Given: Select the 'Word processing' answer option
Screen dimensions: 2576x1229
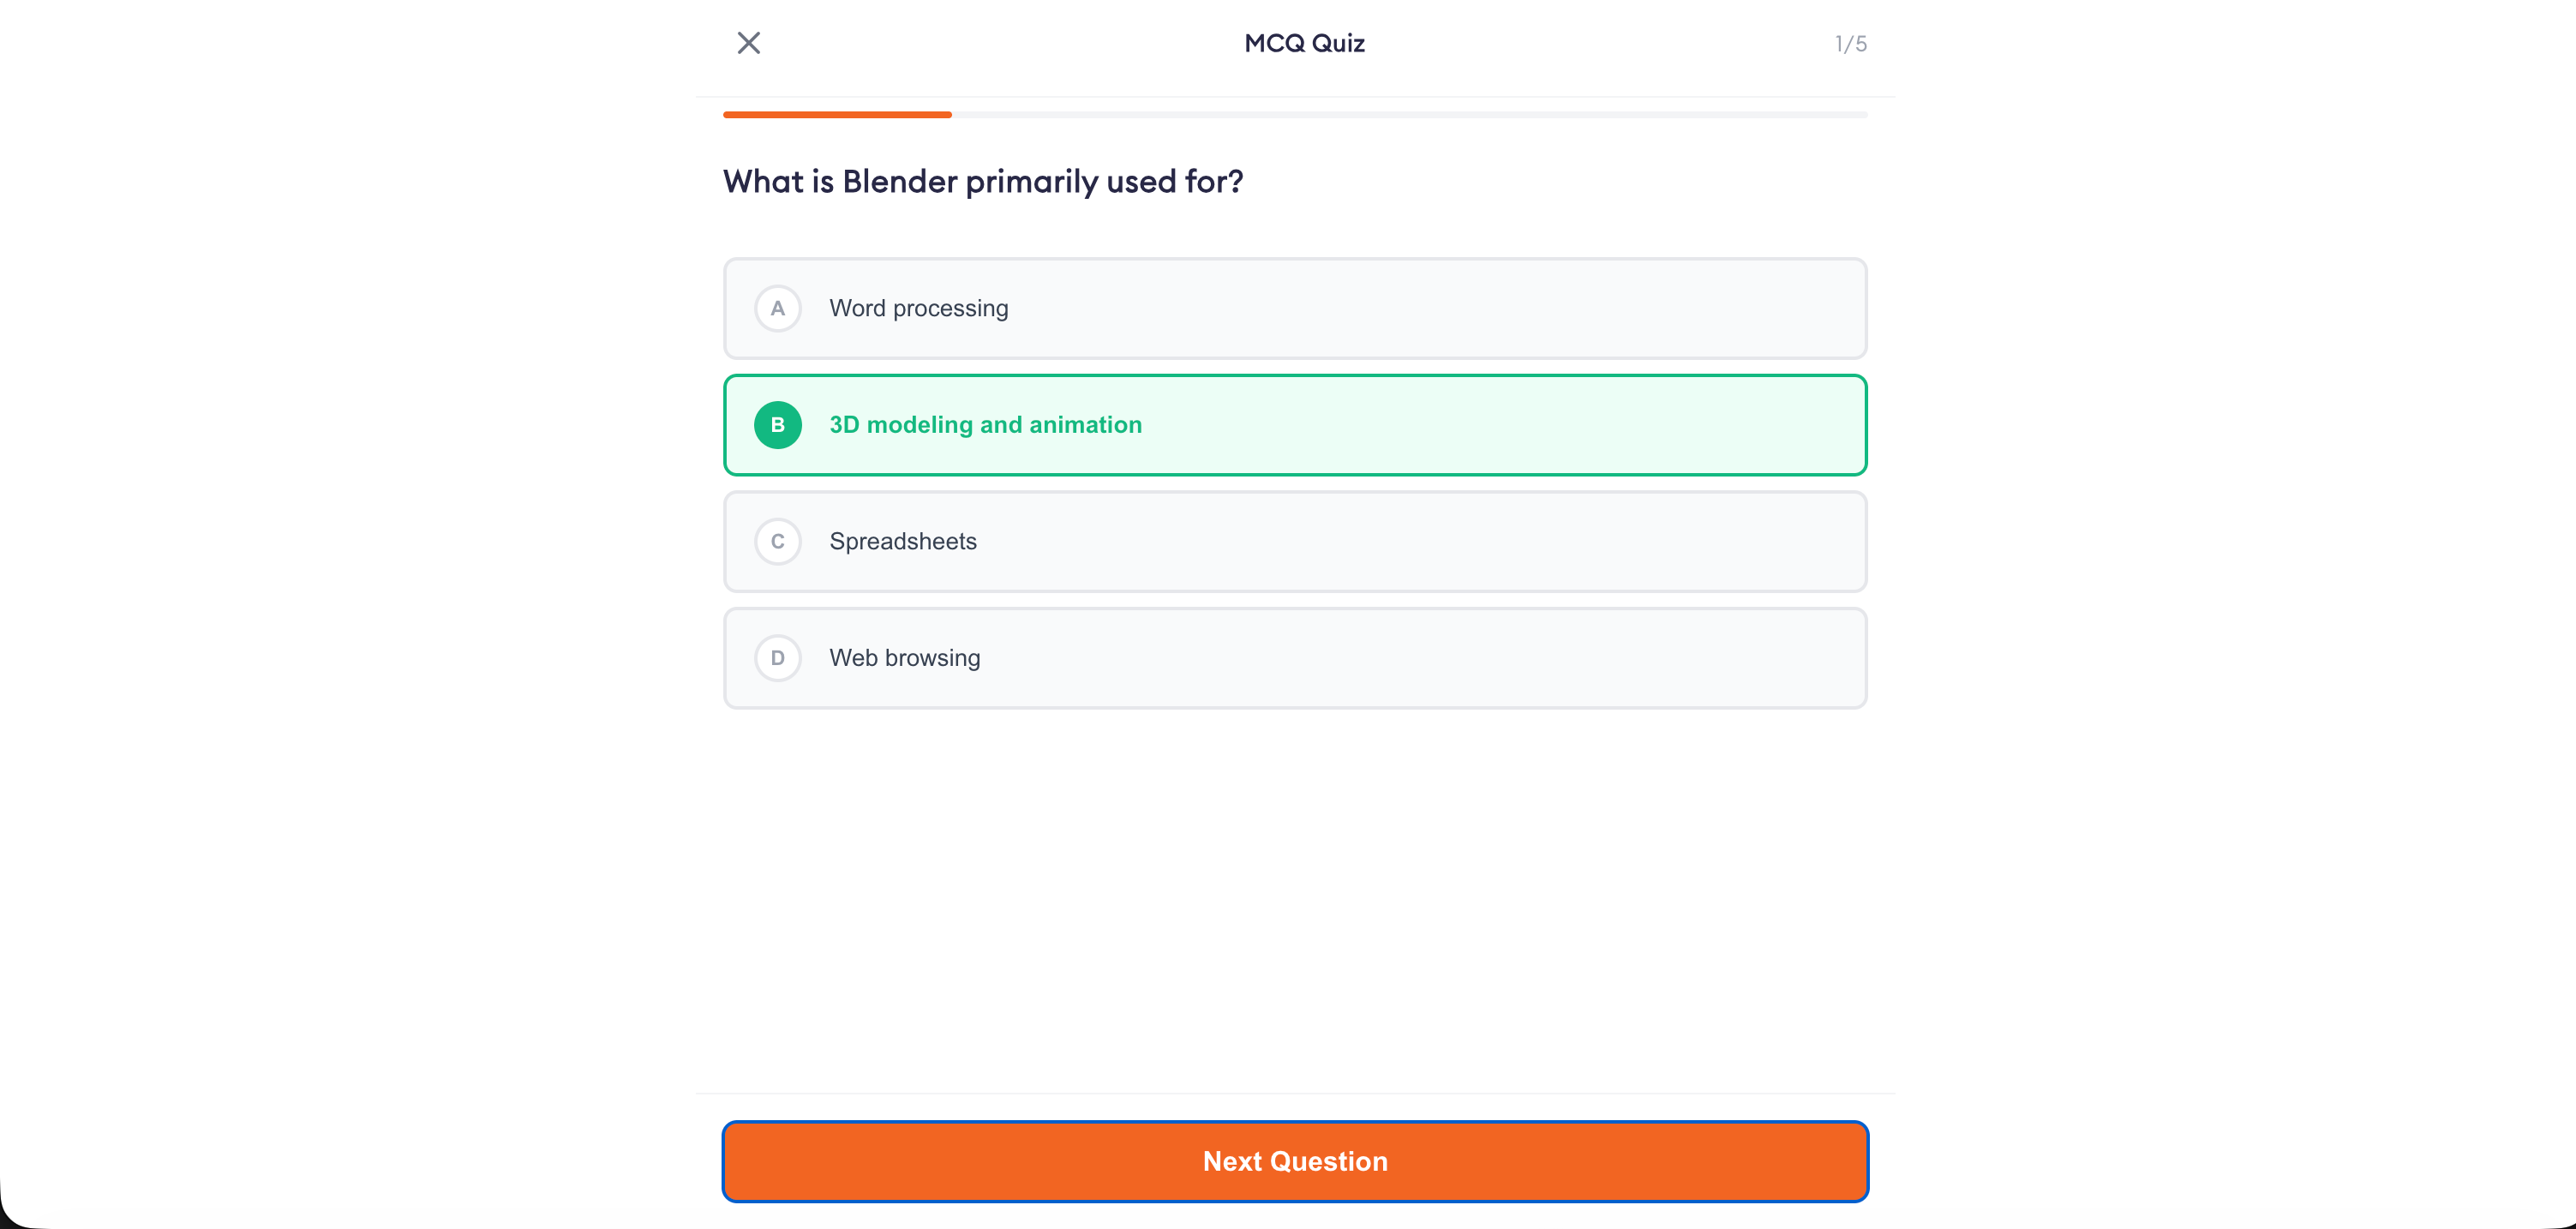Looking at the screenshot, I should [1295, 308].
